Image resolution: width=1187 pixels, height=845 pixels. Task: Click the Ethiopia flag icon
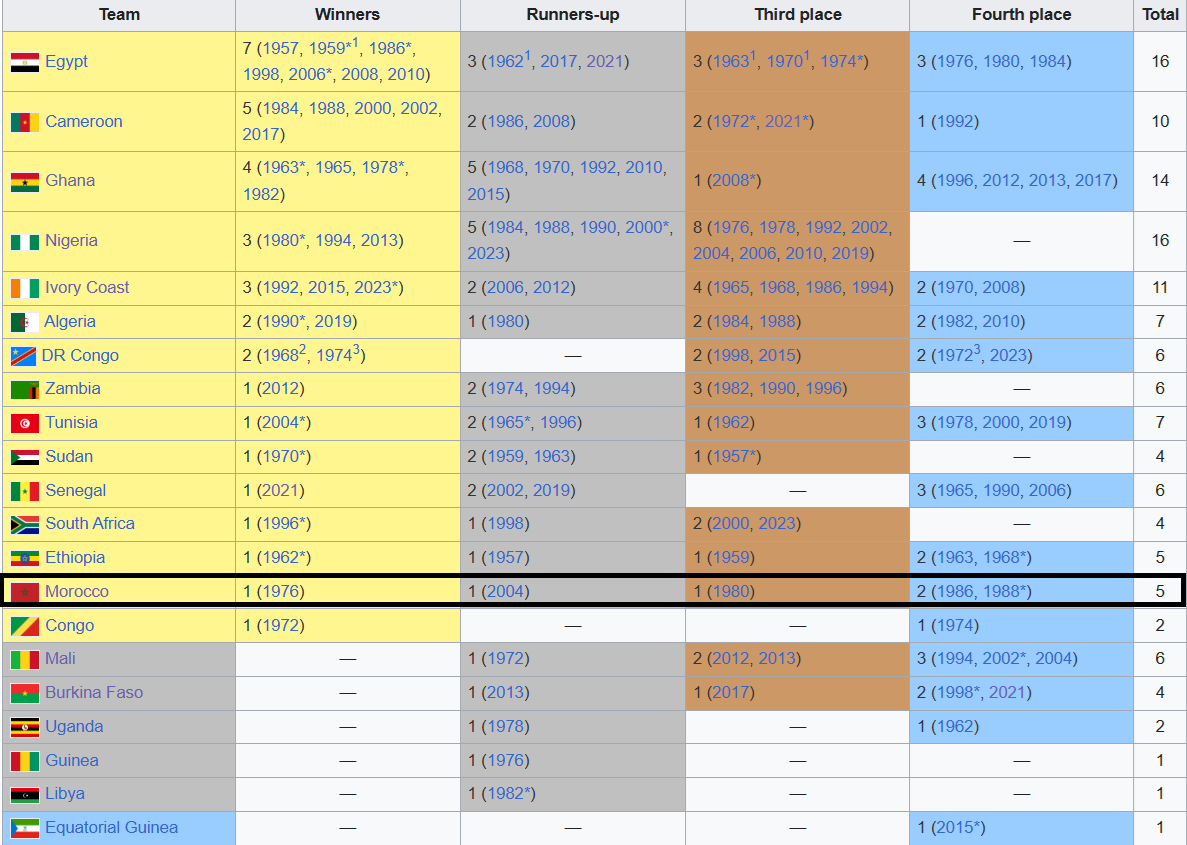(x=25, y=559)
